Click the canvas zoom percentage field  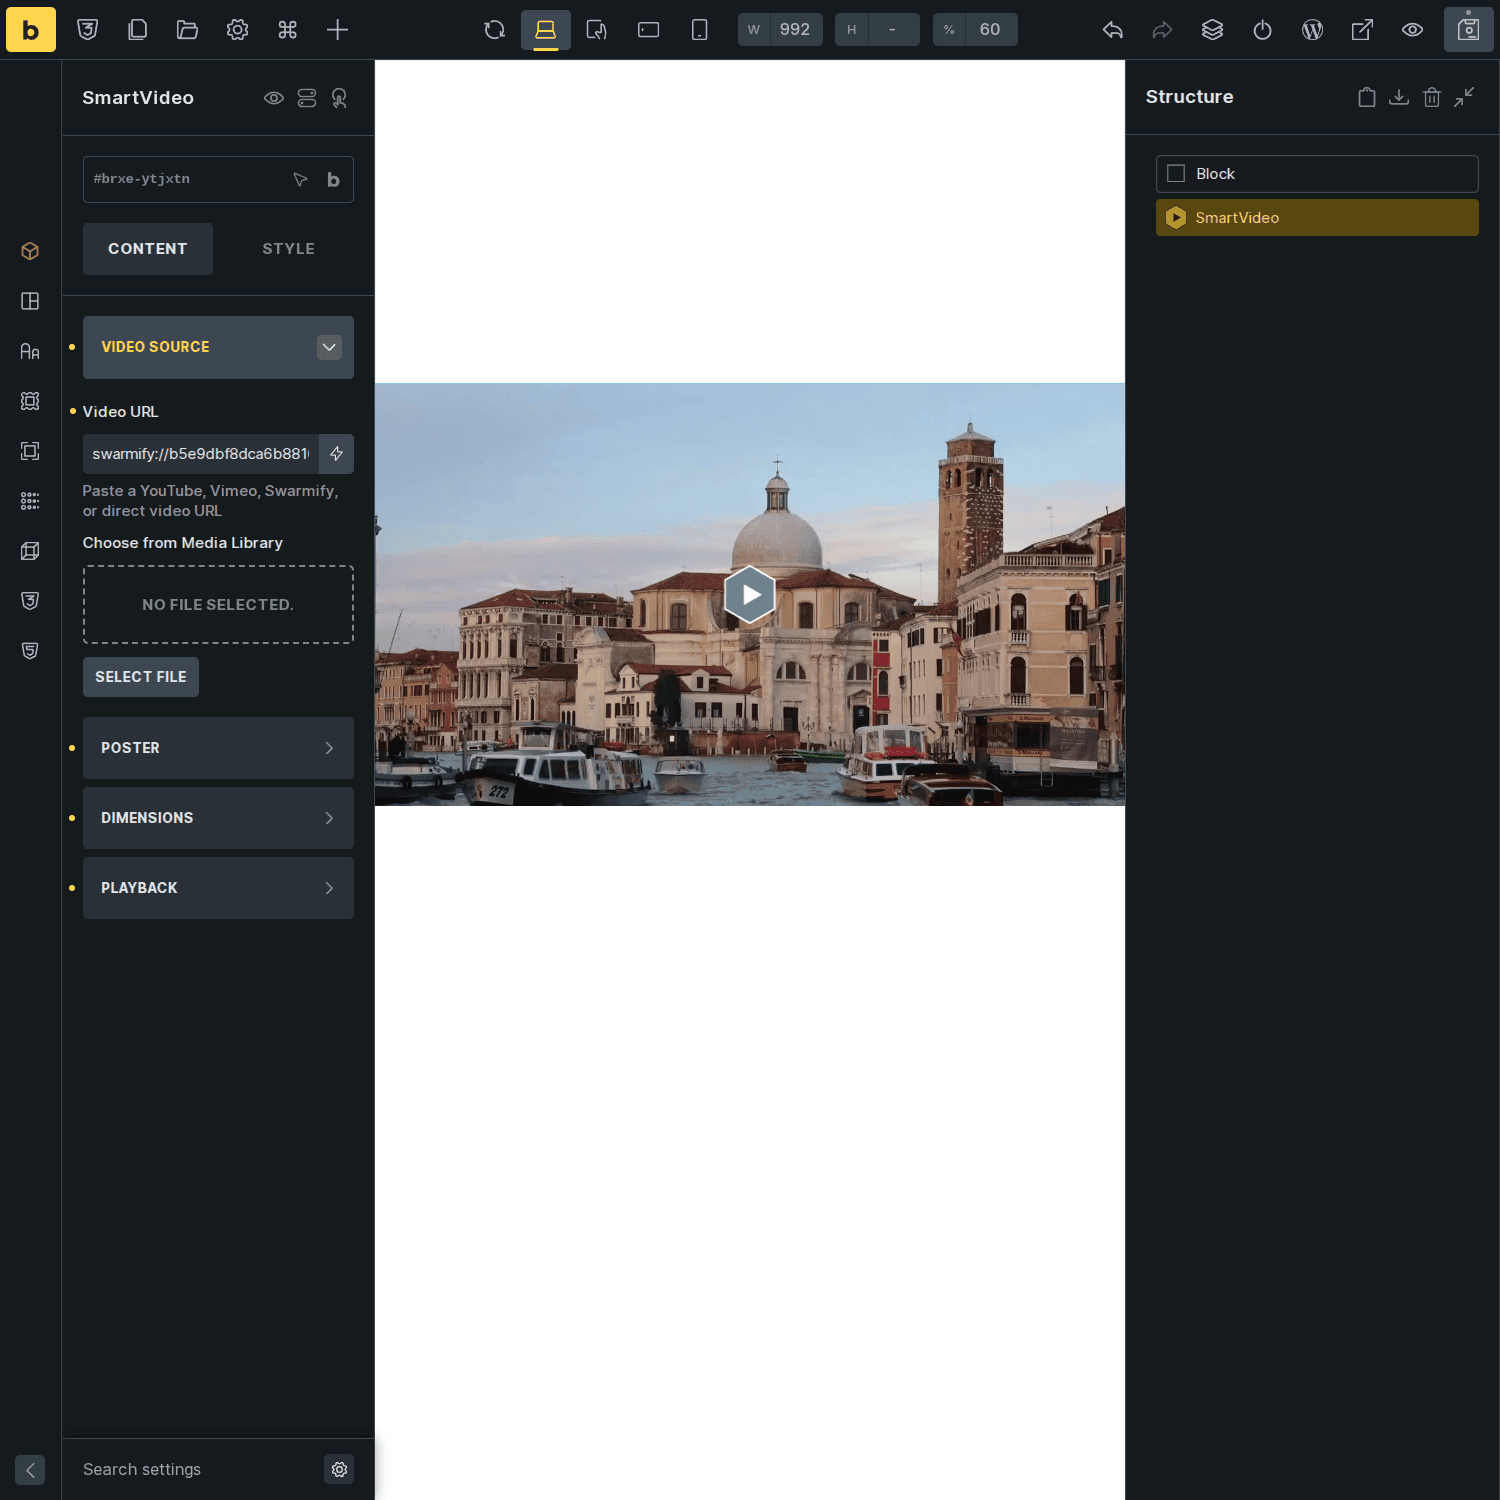pos(989,30)
